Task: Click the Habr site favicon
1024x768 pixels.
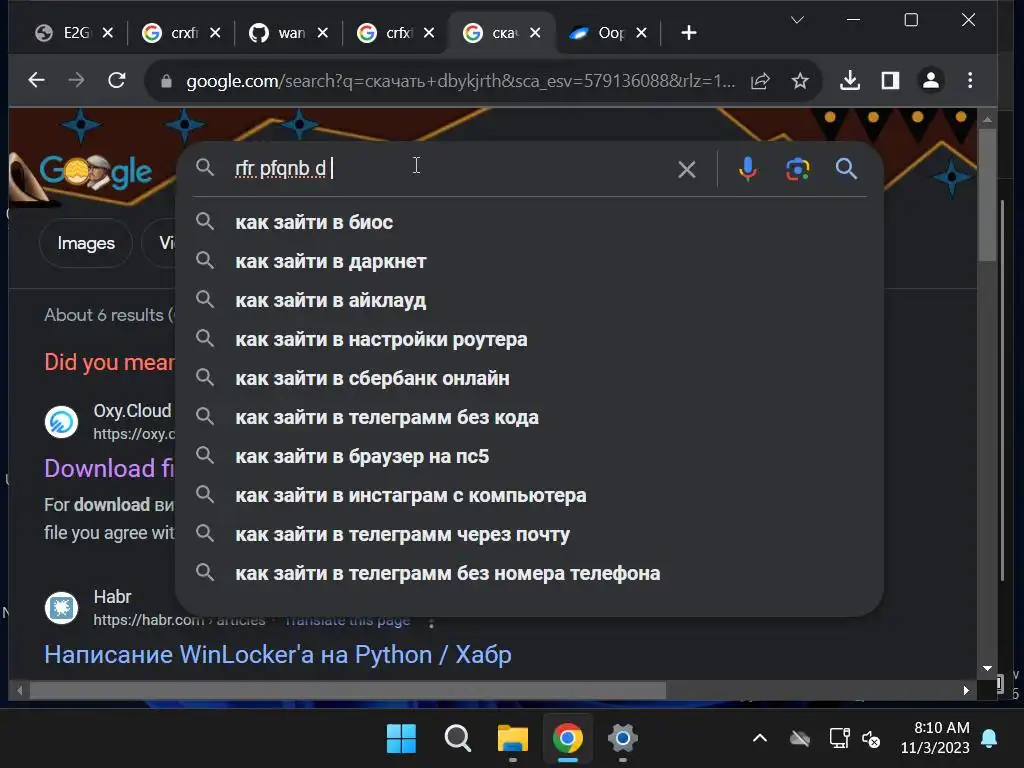Action: [61, 608]
